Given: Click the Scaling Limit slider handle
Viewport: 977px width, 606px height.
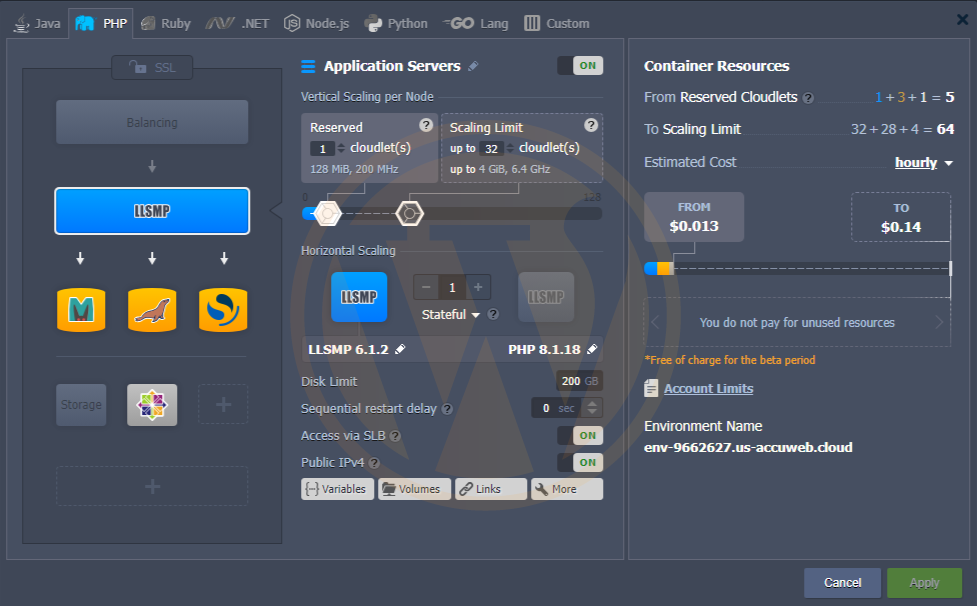Looking at the screenshot, I should point(409,213).
